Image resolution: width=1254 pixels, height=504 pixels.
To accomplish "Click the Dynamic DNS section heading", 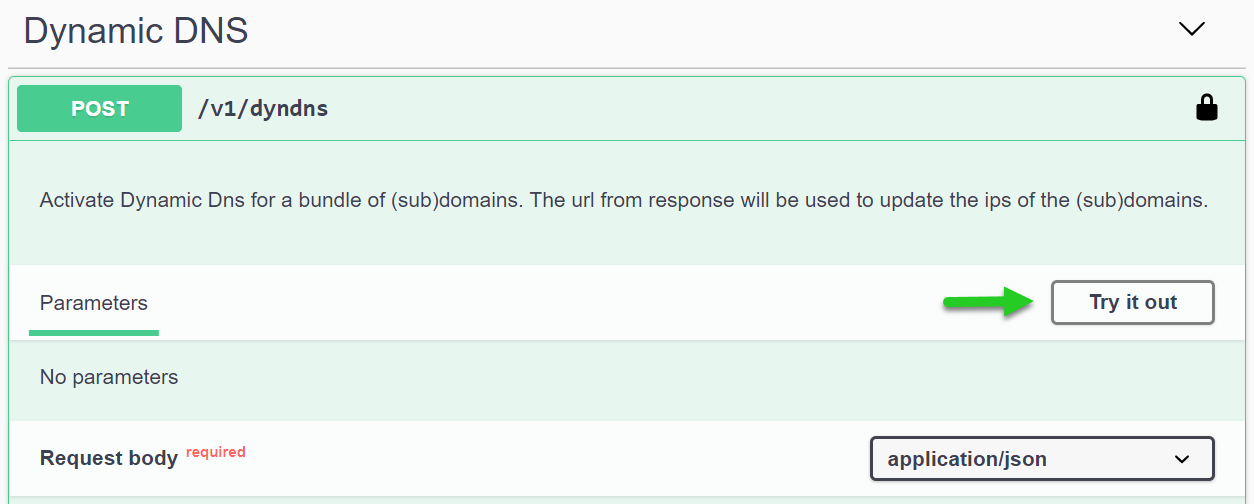I will coord(136,31).
